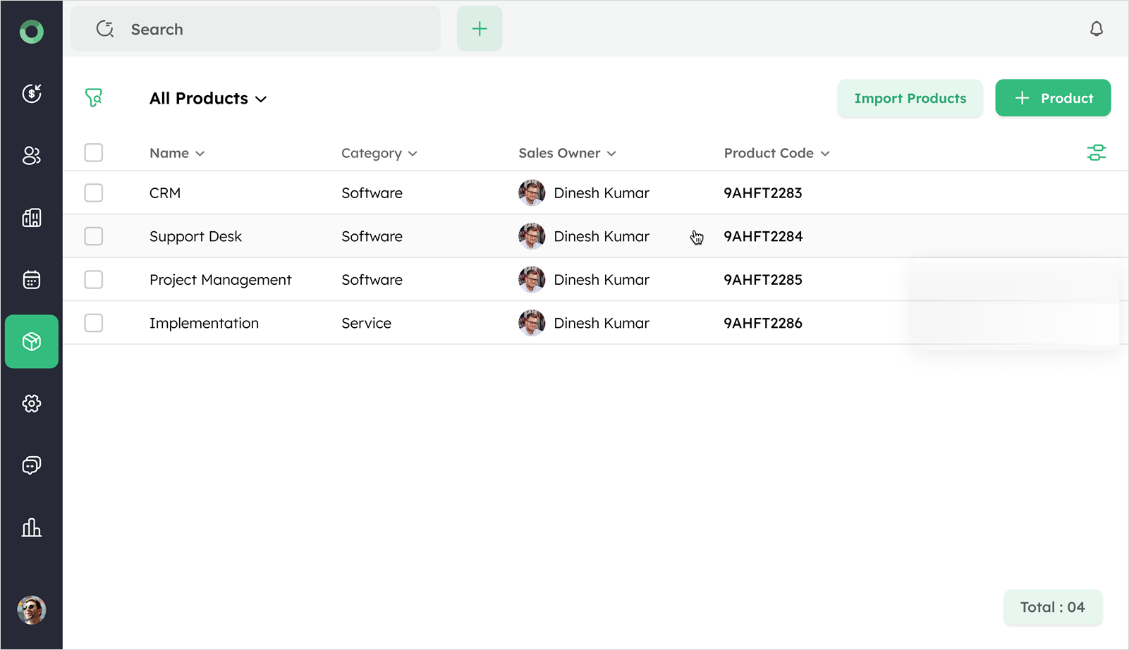Open the app logo home icon
The width and height of the screenshot is (1129, 650).
(32, 32)
